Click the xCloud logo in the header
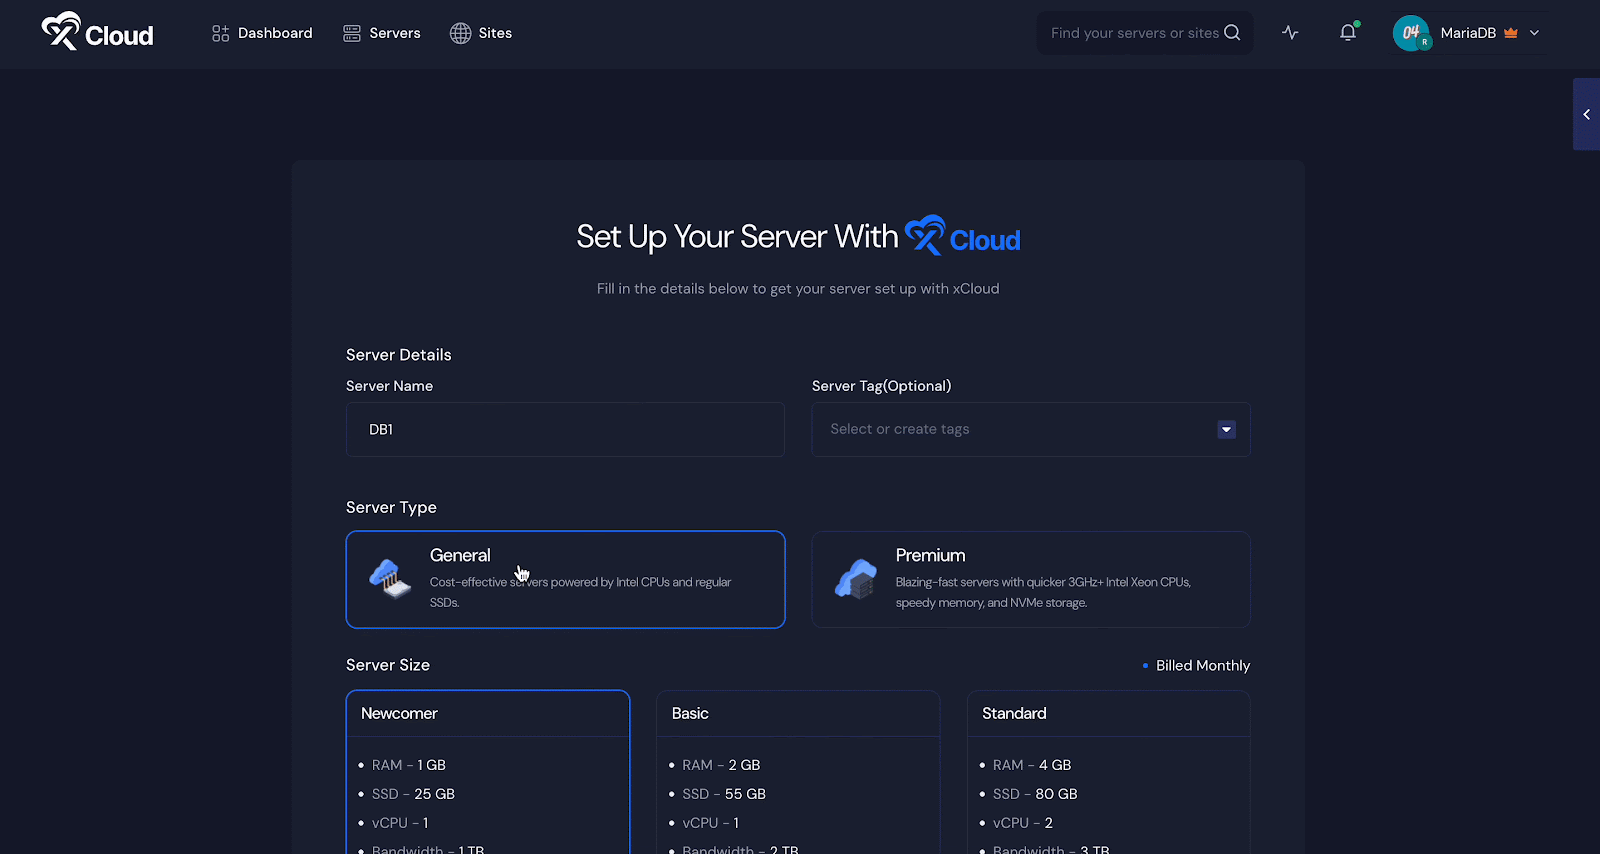Viewport: 1600px width, 854px height. [x=97, y=33]
